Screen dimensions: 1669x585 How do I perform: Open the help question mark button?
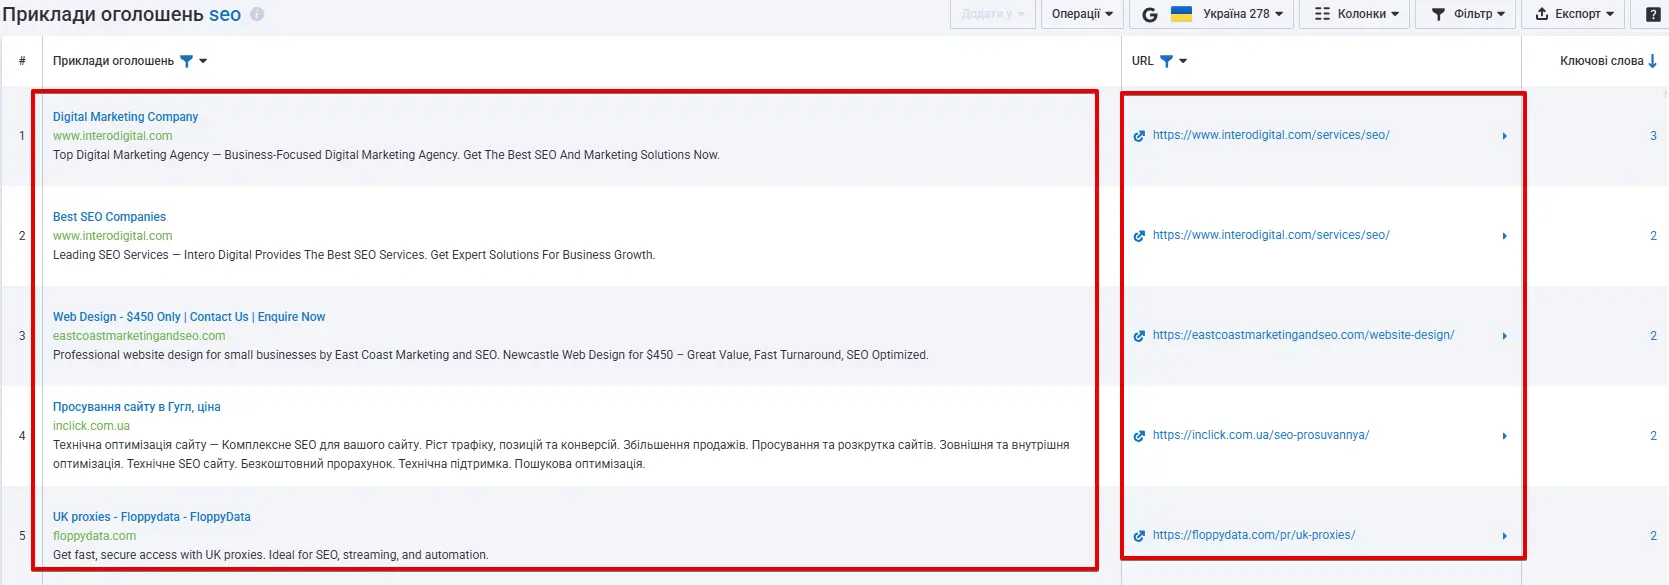click(x=1653, y=14)
